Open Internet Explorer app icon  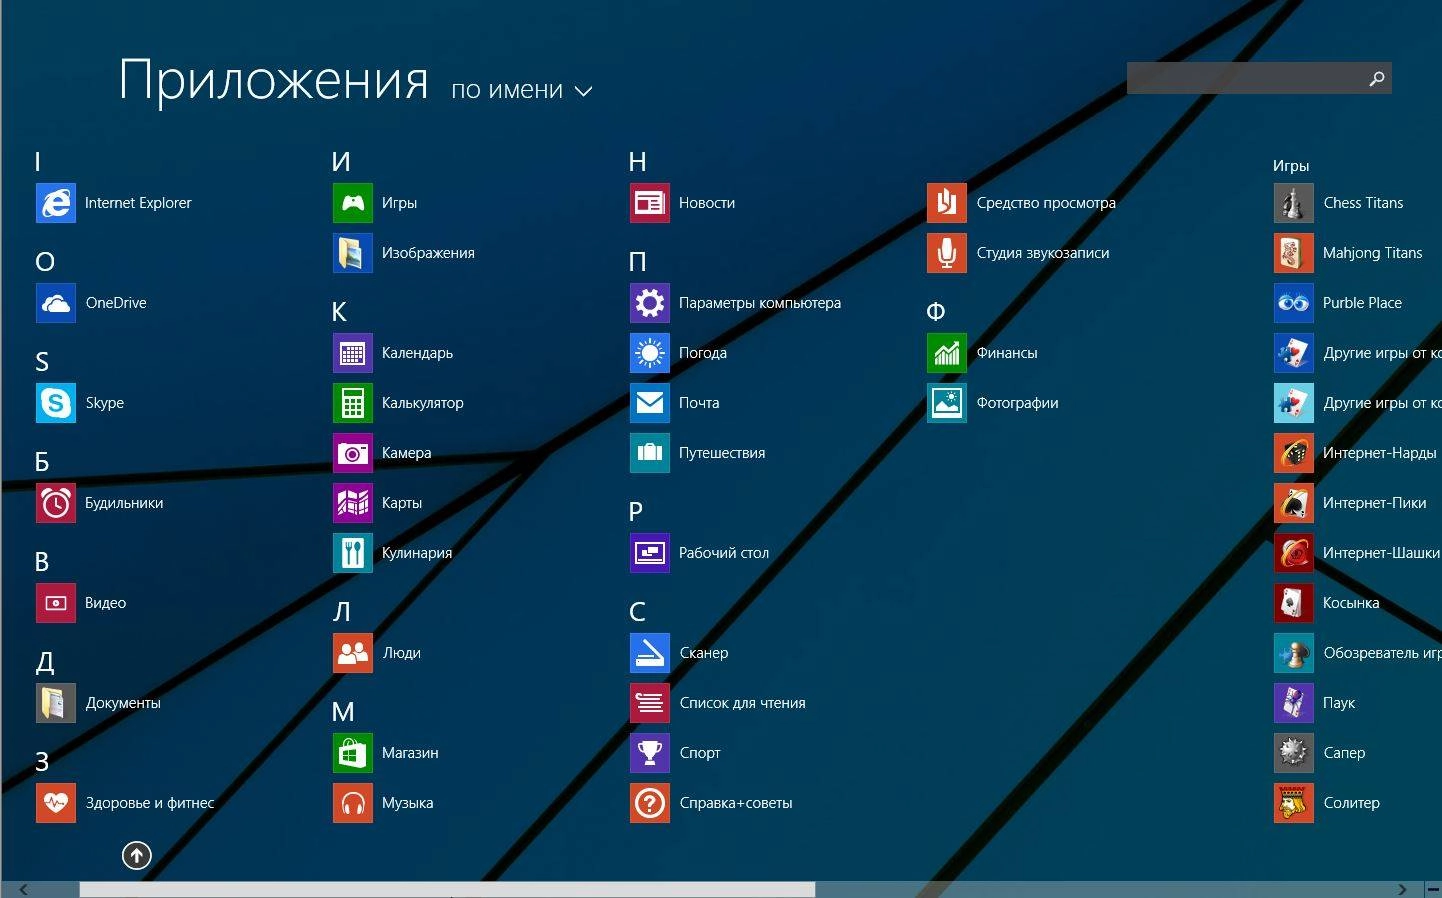pos(56,203)
